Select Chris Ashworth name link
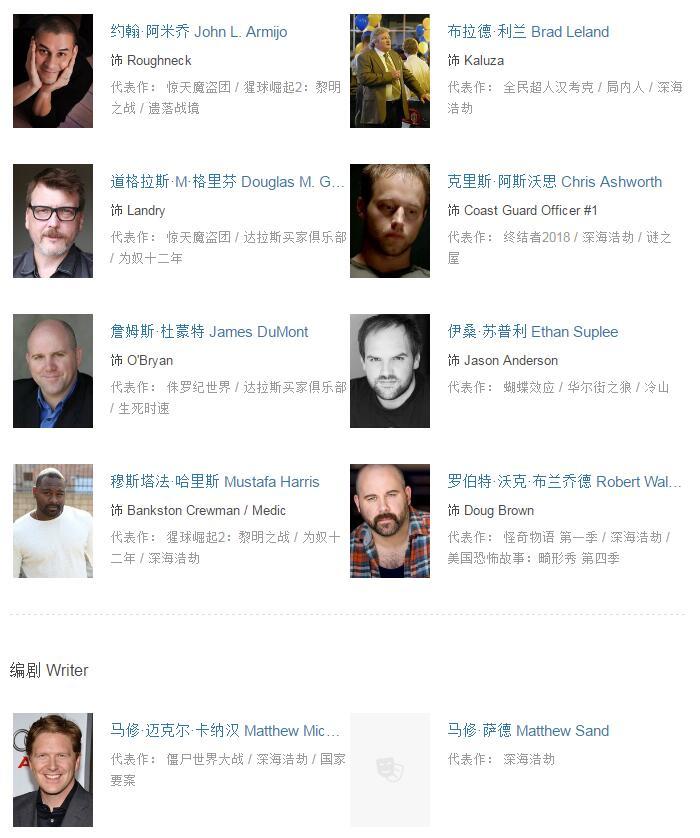Image resolution: width=700 pixels, height=838 pixels. coord(555,182)
